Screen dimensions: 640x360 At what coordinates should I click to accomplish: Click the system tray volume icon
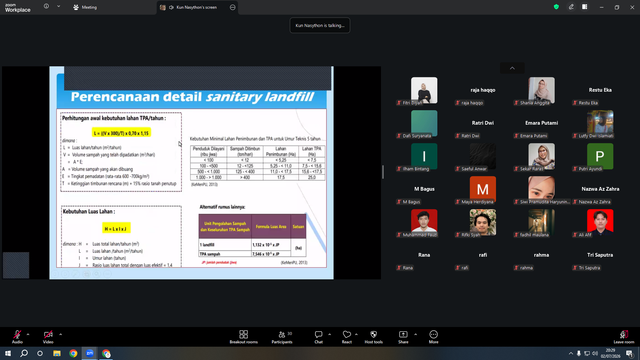pos(595,353)
